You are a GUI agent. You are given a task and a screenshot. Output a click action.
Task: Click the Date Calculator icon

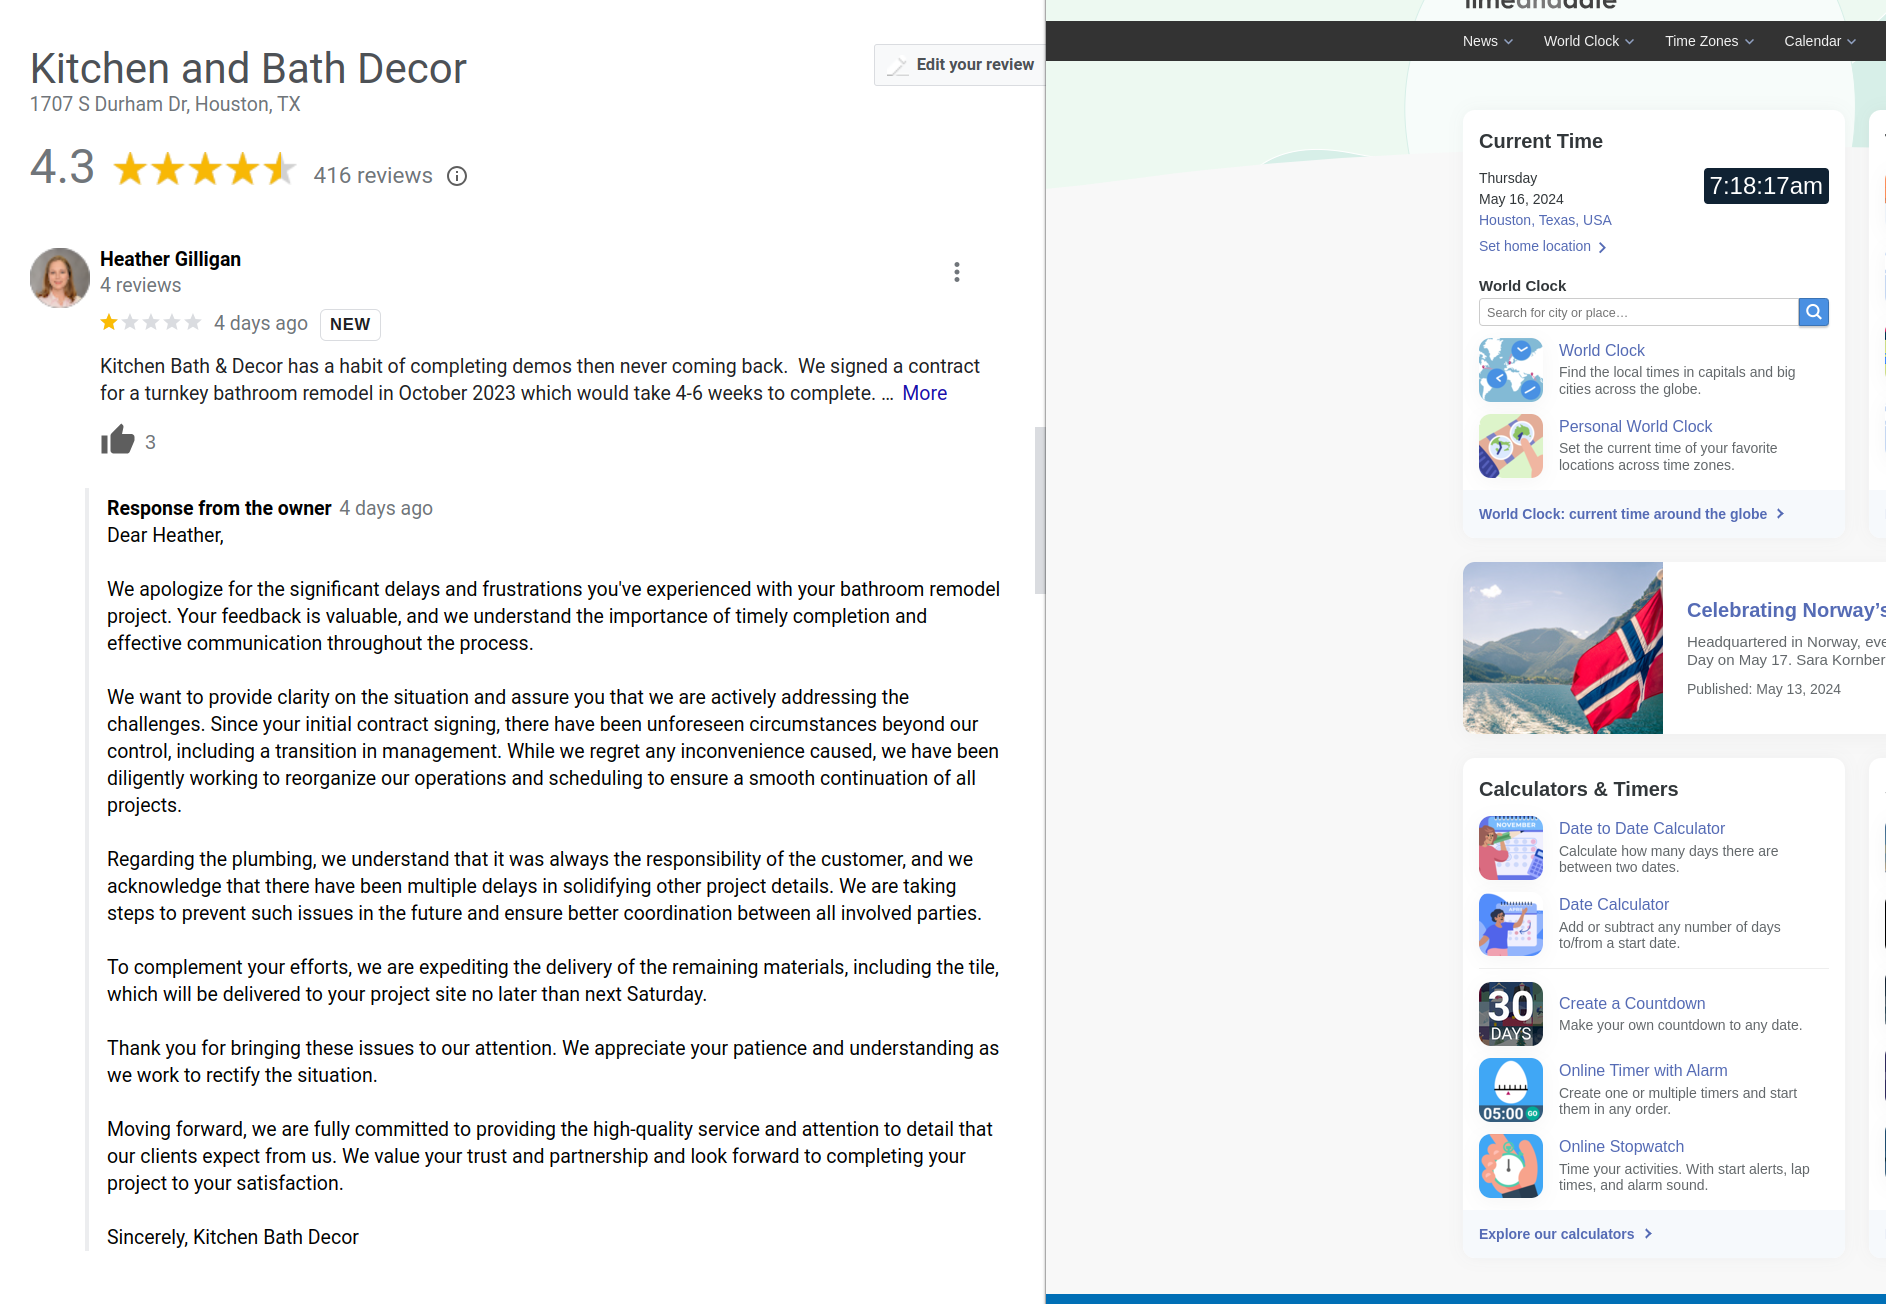(1511, 924)
